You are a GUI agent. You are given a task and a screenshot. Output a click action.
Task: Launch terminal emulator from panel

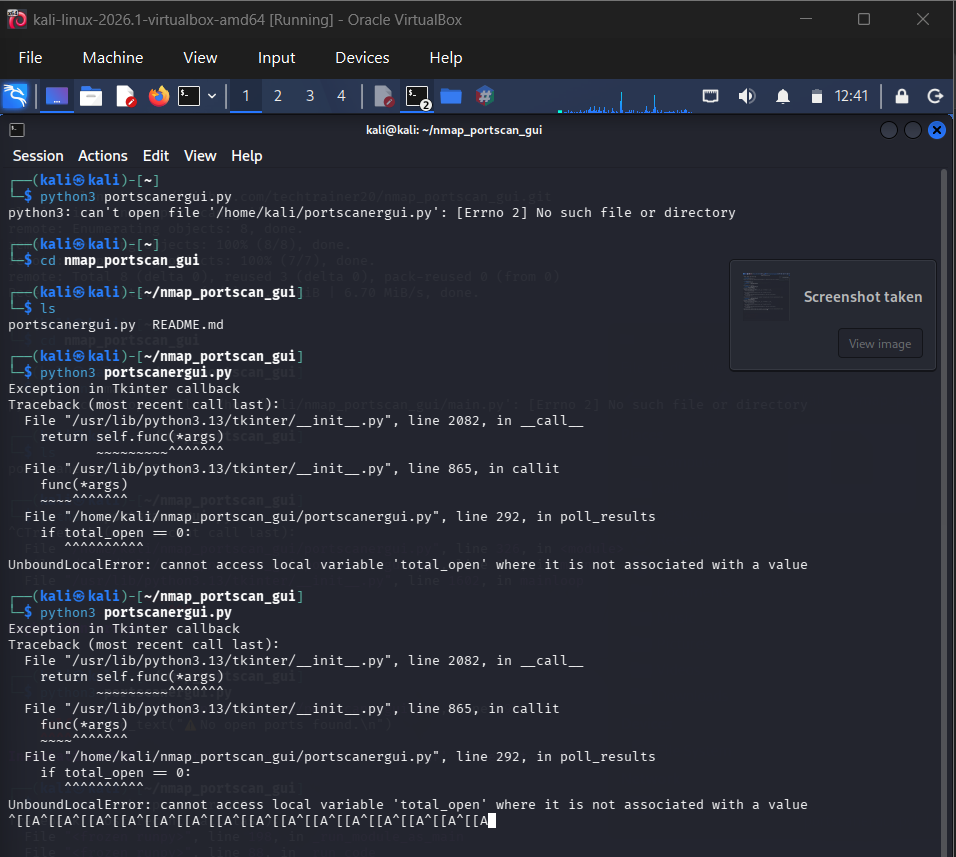tap(189, 96)
